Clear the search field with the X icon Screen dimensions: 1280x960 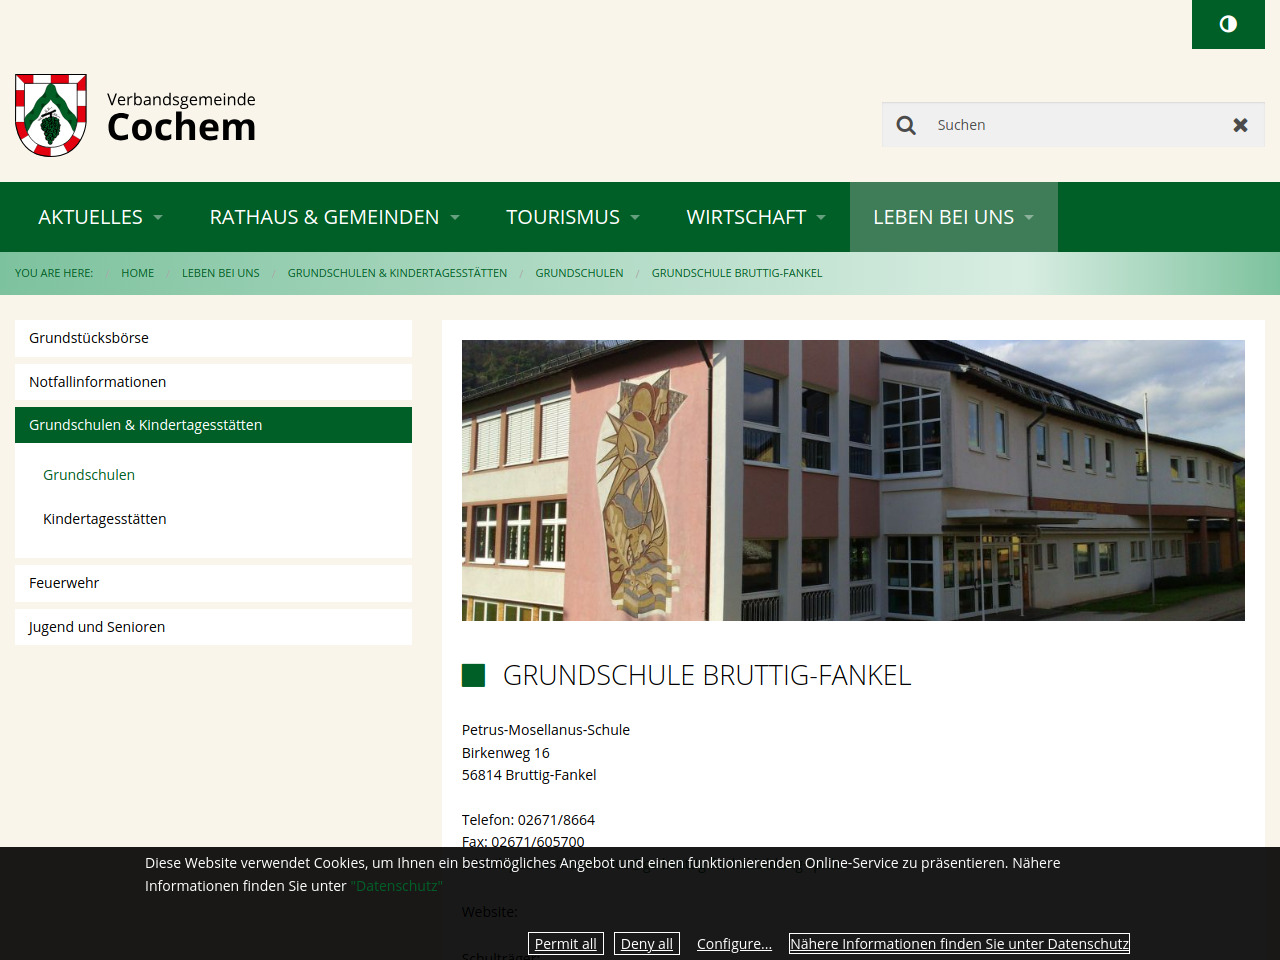click(x=1240, y=125)
